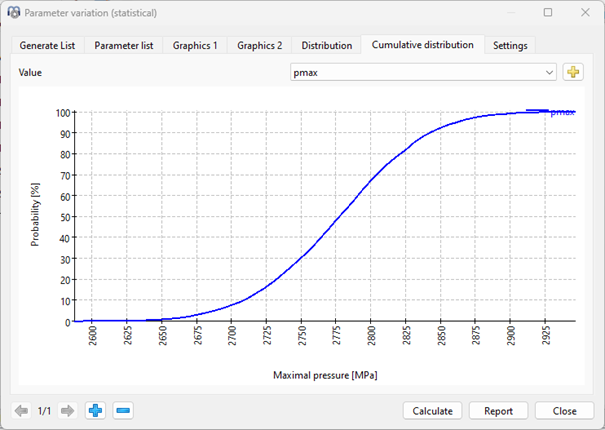Click the blue minus icon
The height and width of the screenshot is (430, 605).
point(122,411)
